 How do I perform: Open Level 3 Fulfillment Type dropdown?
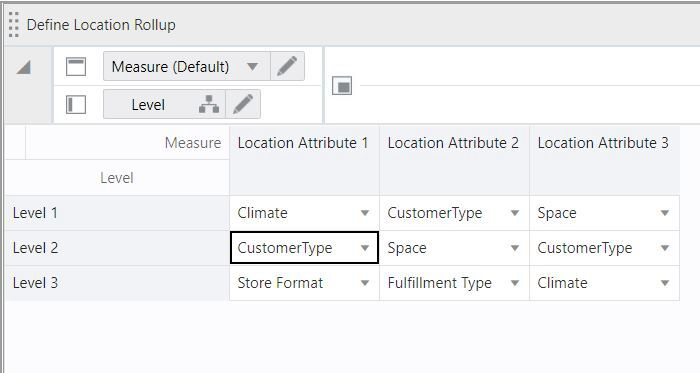pyautogui.click(x=515, y=282)
